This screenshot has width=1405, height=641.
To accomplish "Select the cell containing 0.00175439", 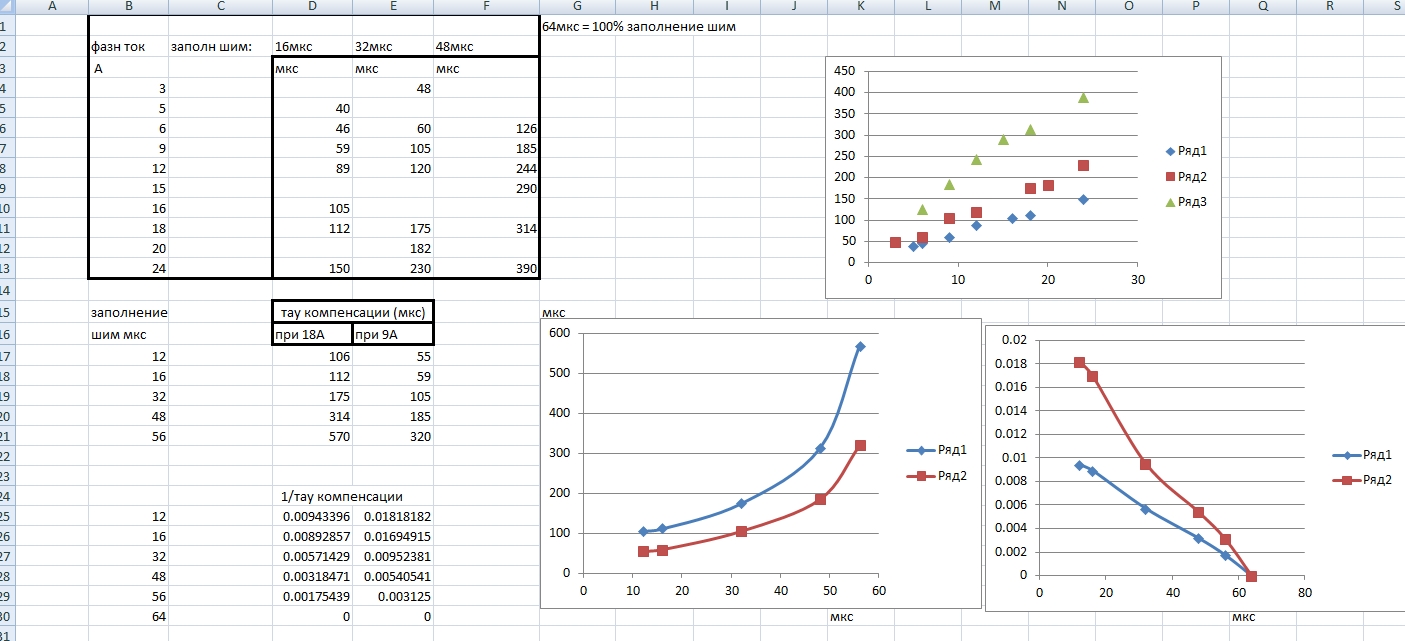I will (312, 597).
